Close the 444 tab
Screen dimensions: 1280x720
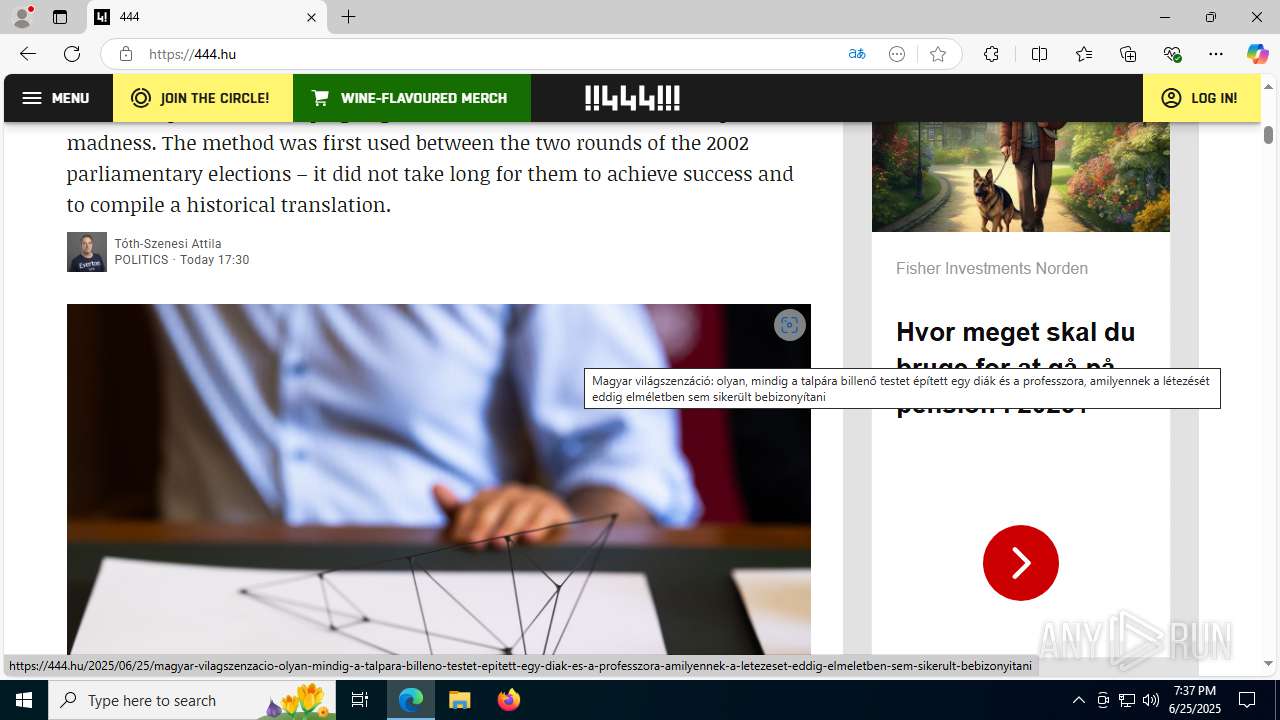tap(311, 17)
